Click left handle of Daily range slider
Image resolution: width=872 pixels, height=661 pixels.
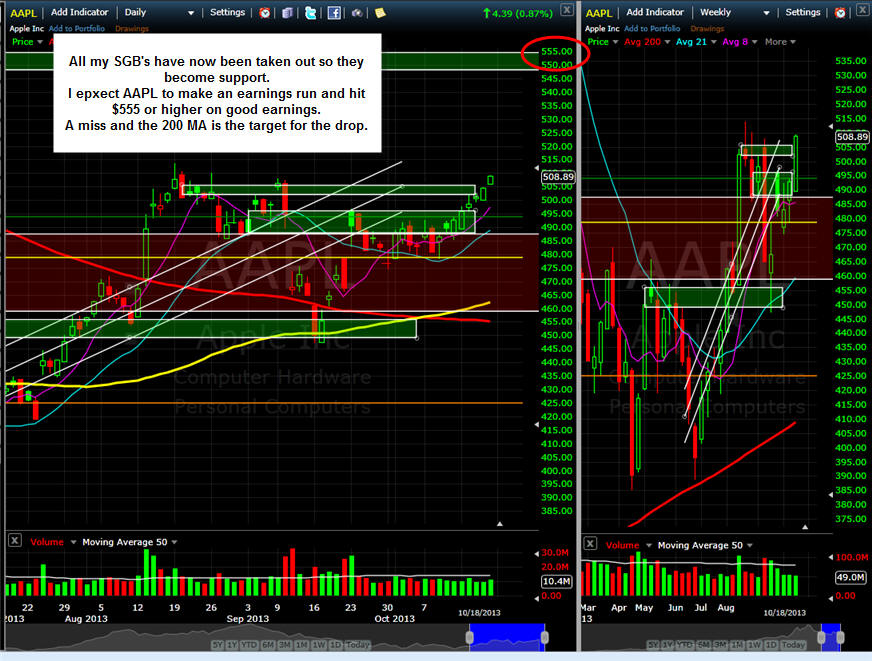(470, 637)
